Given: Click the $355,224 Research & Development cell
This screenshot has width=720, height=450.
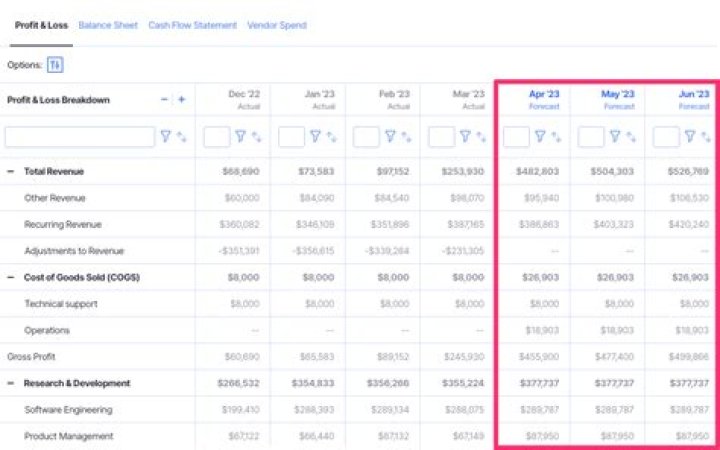Looking at the screenshot, I should pyautogui.click(x=463, y=383).
